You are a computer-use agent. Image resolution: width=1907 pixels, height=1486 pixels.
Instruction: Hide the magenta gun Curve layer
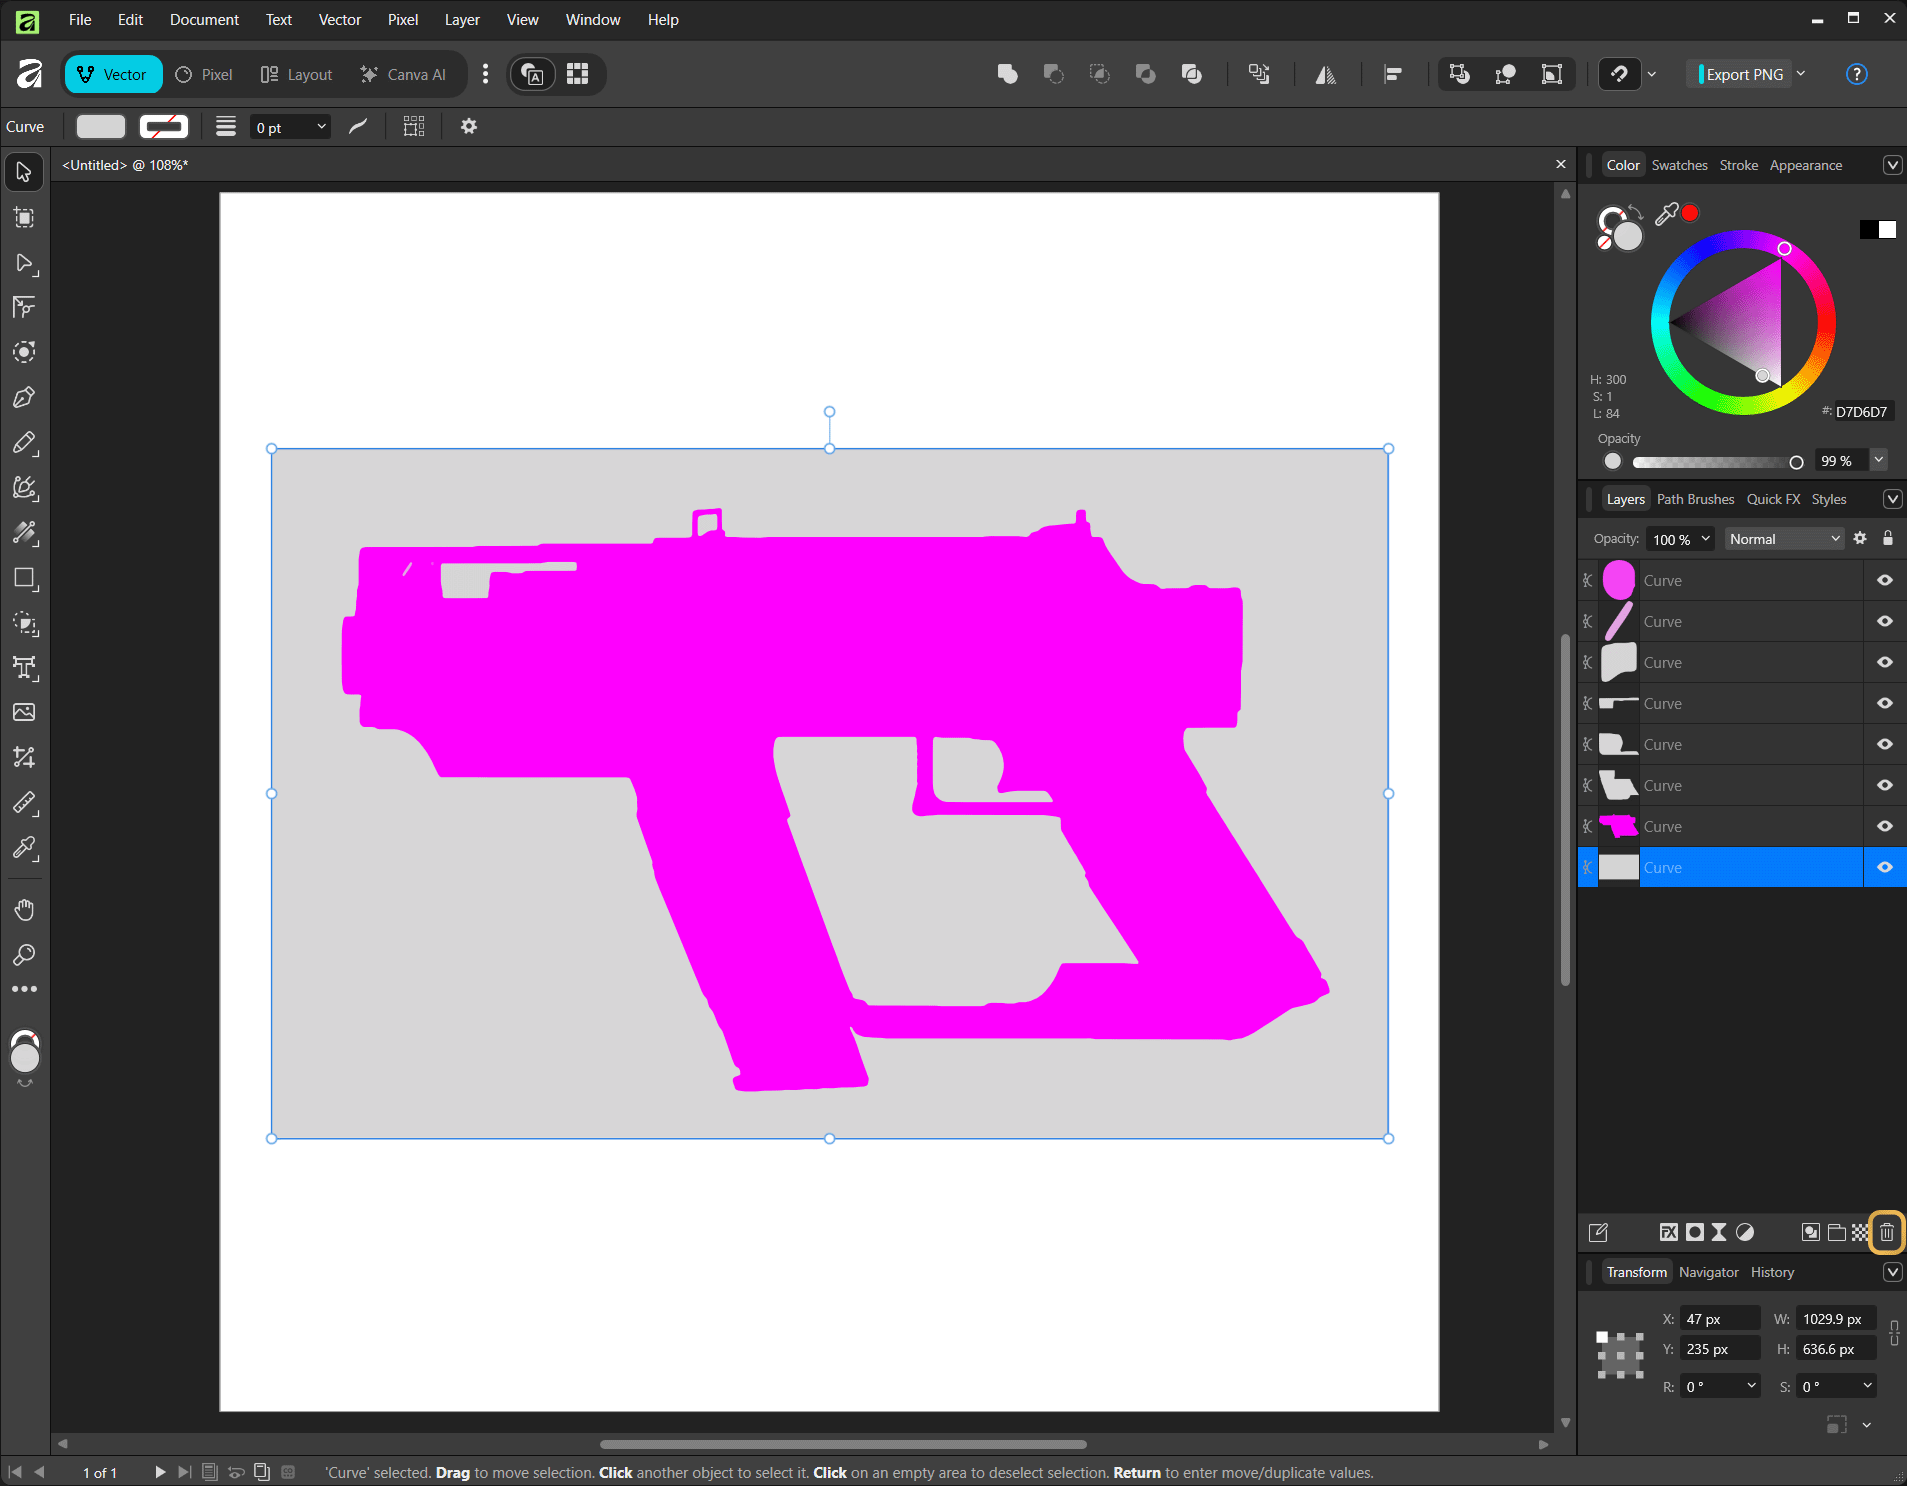(1885, 826)
